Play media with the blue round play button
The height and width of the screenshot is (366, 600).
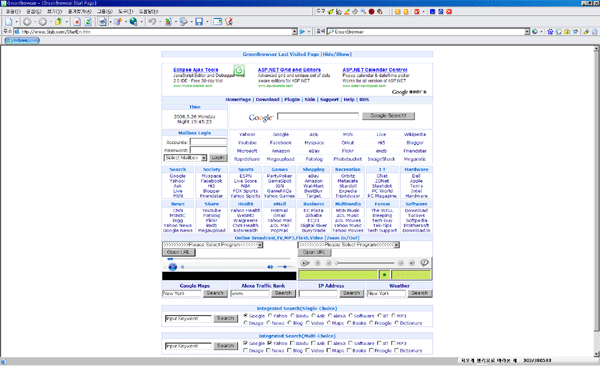click(x=173, y=267)
